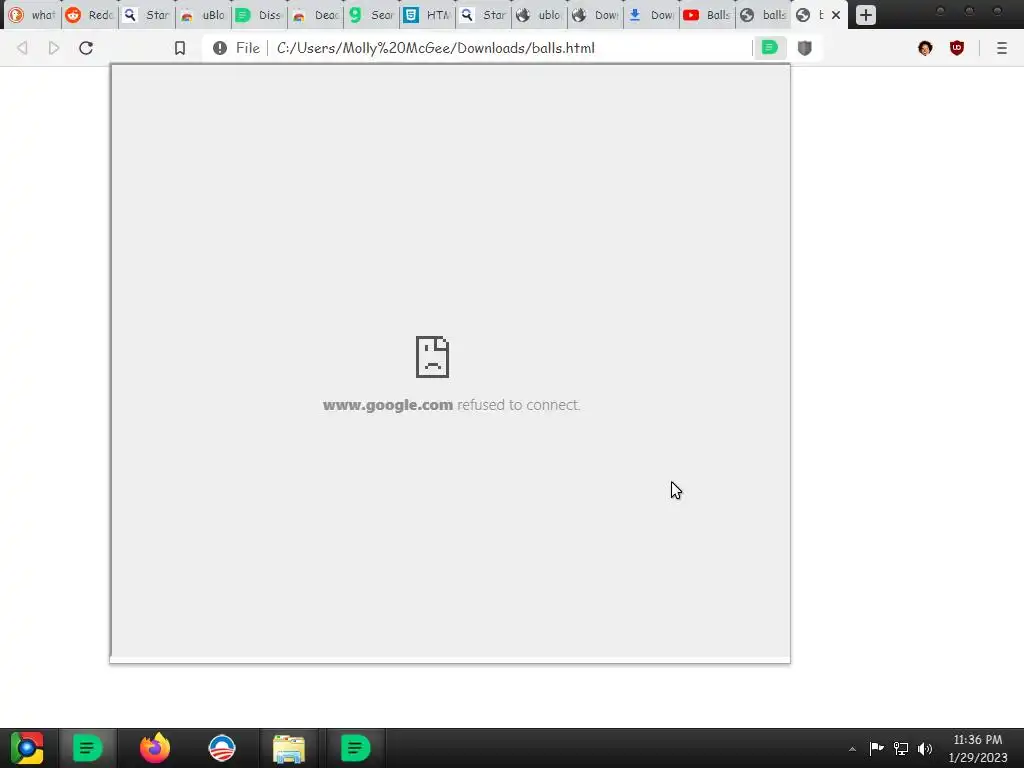Screen dimensions: 1024x768
Task: Open the network status tray icon
Action: pyautogui.click(x=901, y=748)
